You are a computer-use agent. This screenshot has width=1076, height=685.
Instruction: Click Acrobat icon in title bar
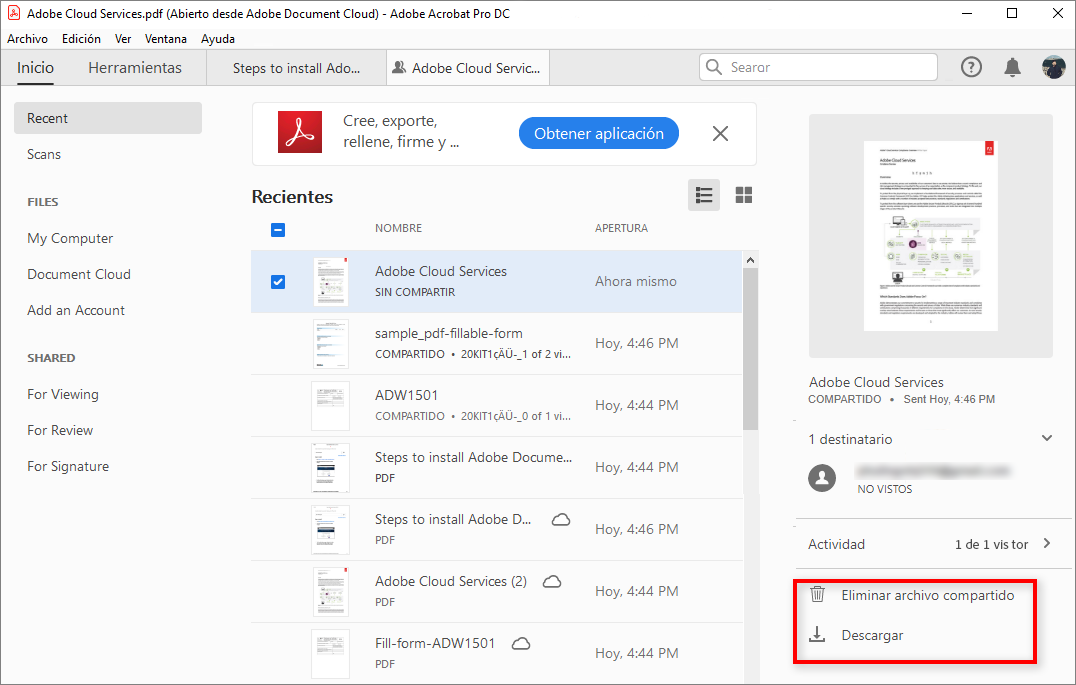coord(13,13)
